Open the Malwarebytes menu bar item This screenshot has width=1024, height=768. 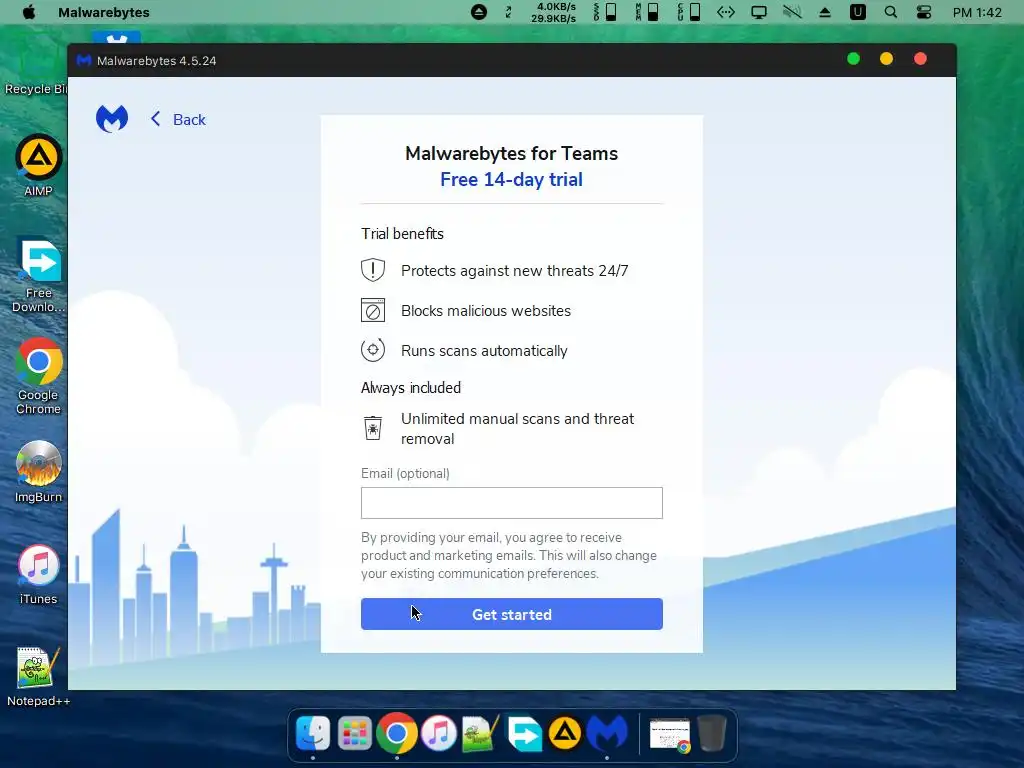coord(104,12)
